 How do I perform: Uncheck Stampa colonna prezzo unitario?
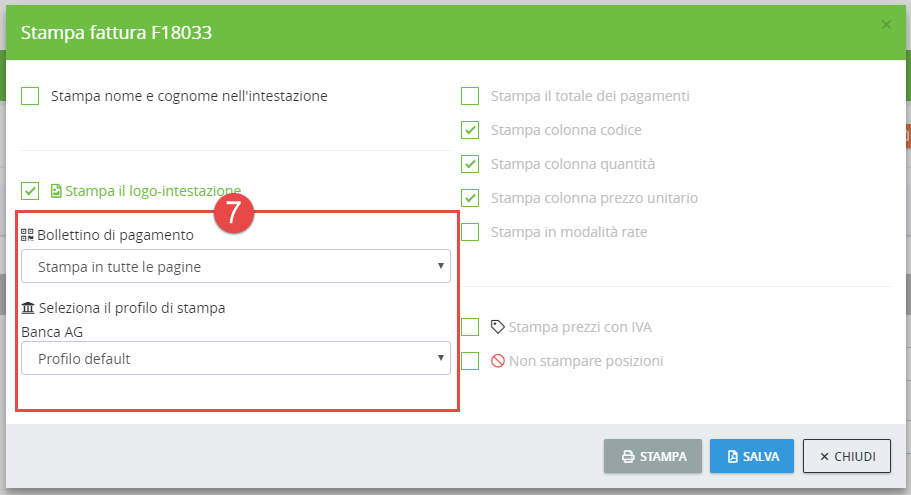pyautogui.click(x=470, y=198)
